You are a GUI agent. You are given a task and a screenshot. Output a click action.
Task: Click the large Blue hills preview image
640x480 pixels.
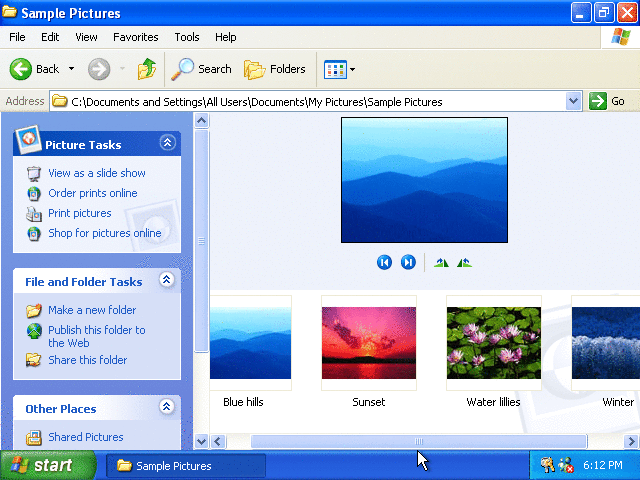pyautogui.click(x=424, y=180)
